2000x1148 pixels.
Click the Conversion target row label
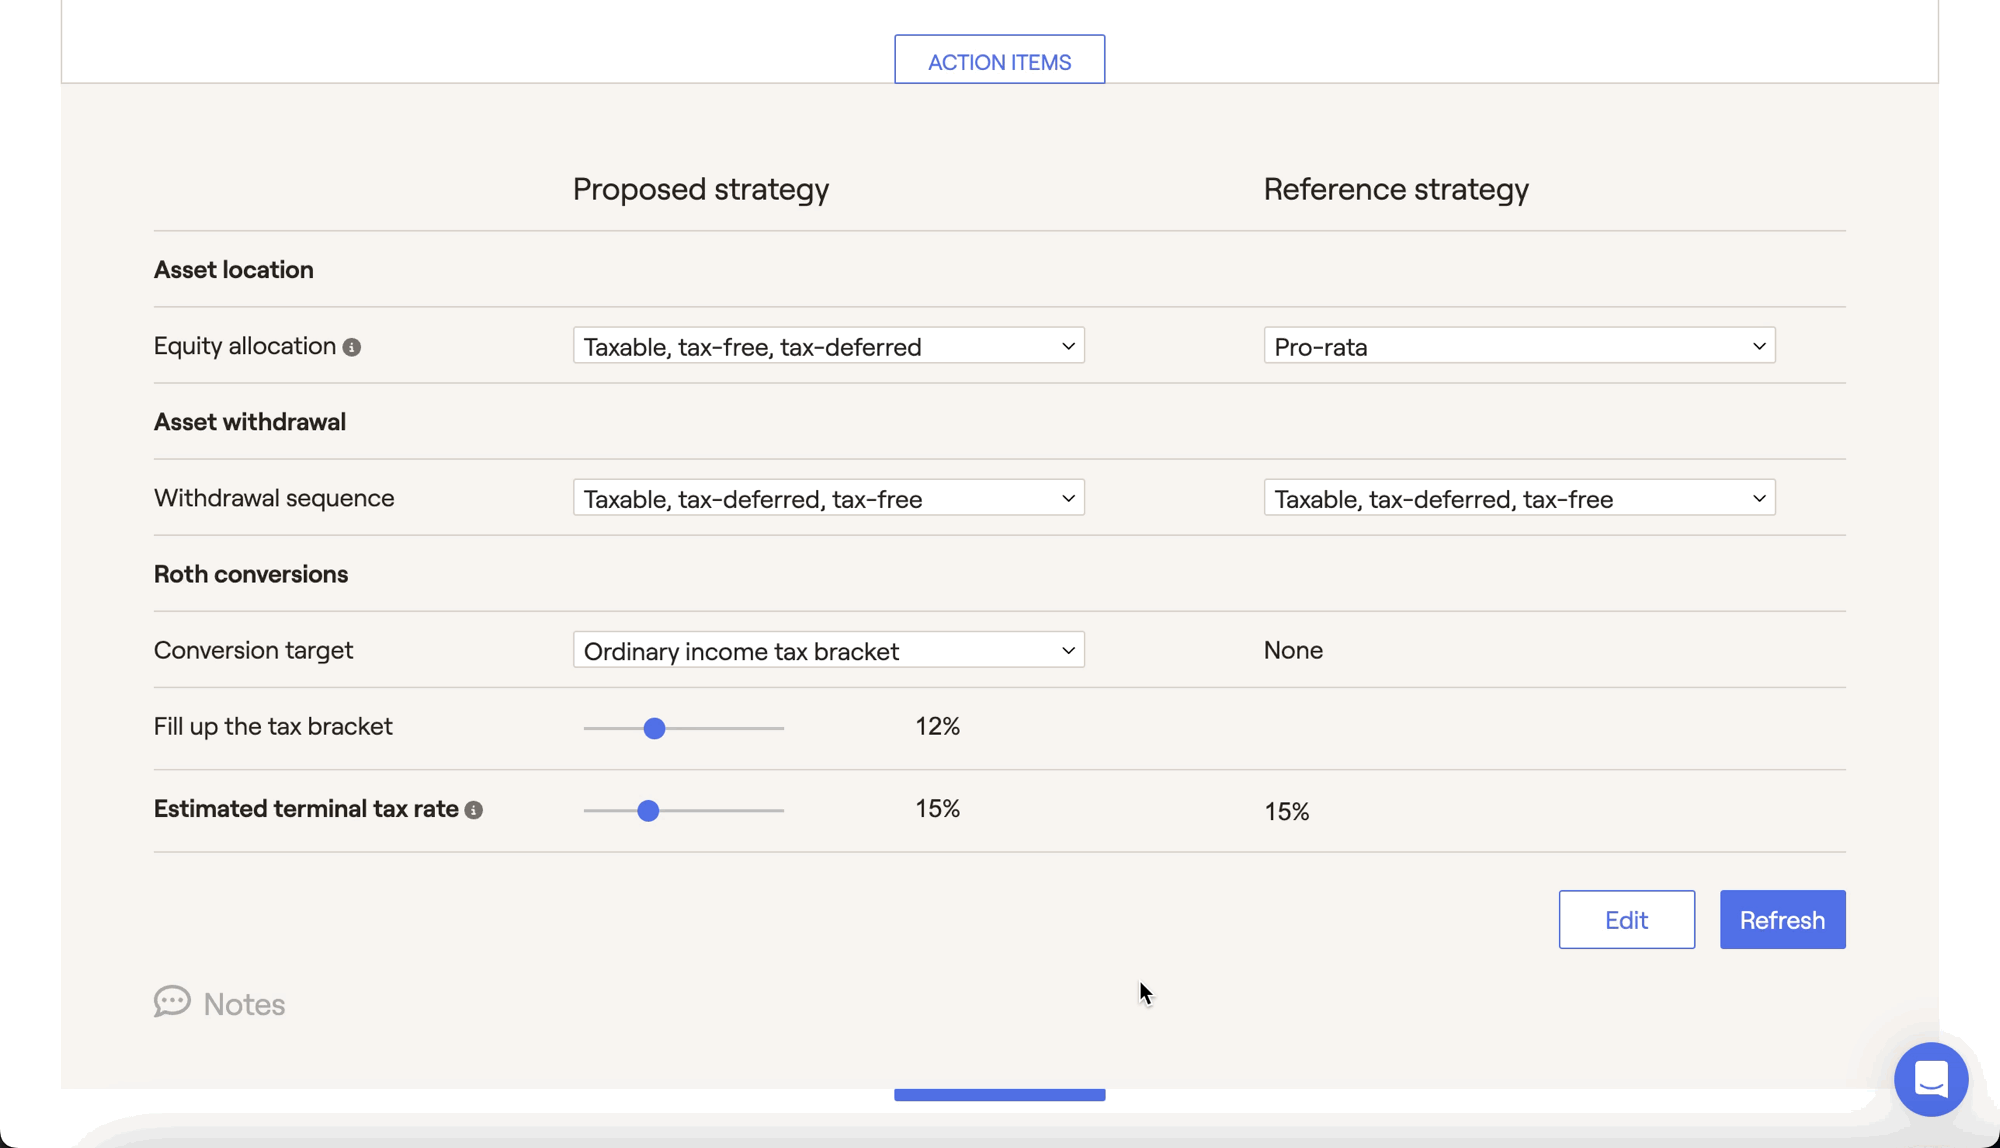point(253,650)
